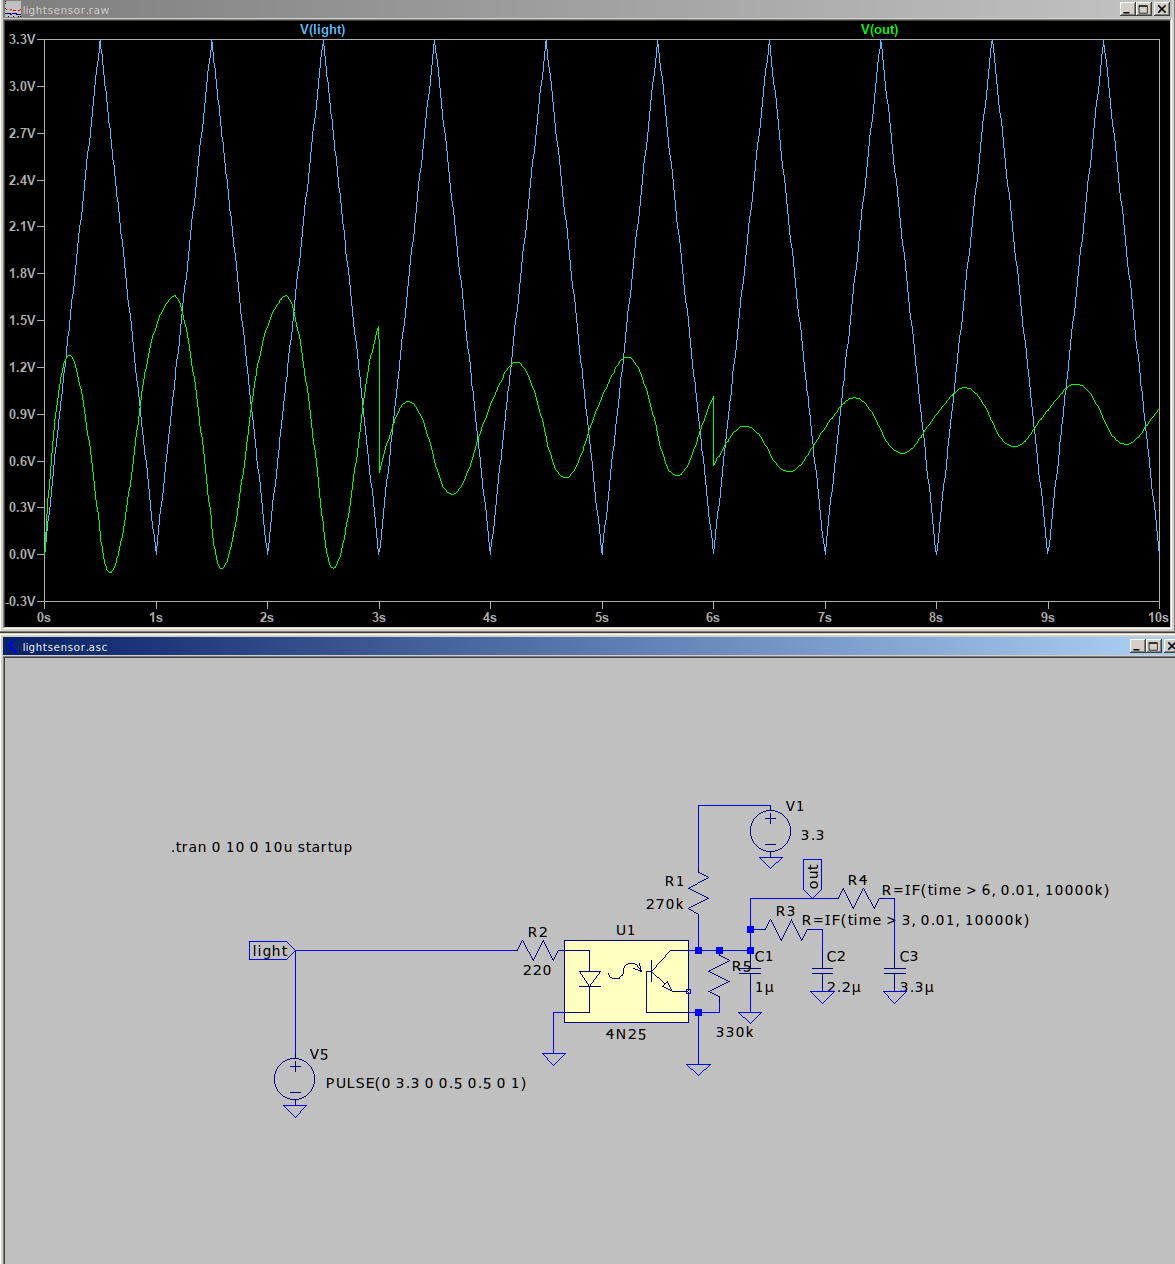
Task: Click the 3.3 value of V1
Action: [x=812, y=835]
